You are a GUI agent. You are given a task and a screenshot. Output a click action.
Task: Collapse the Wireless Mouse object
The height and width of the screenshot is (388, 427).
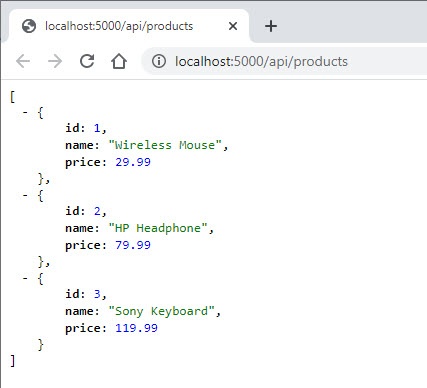click(x=25, y=112)
